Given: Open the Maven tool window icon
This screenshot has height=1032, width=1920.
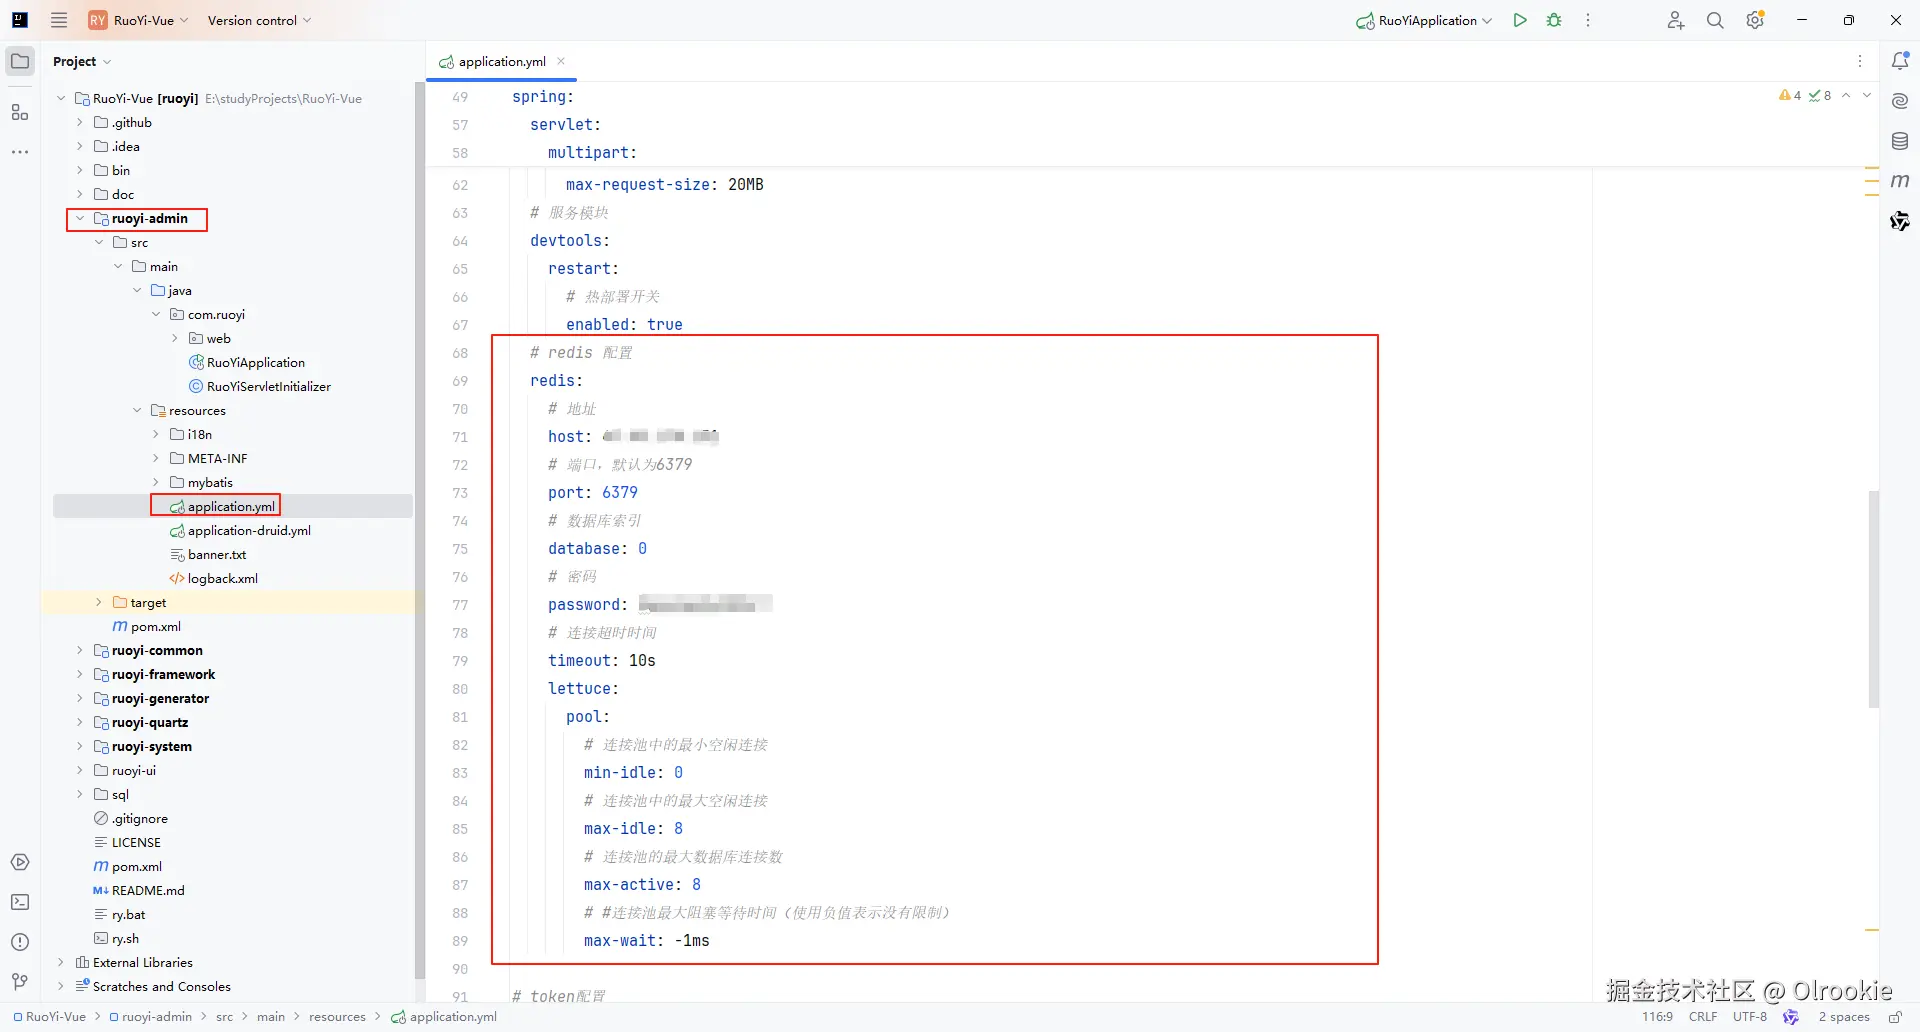Looking at the screenshot, I should (x=1900, y=181).
